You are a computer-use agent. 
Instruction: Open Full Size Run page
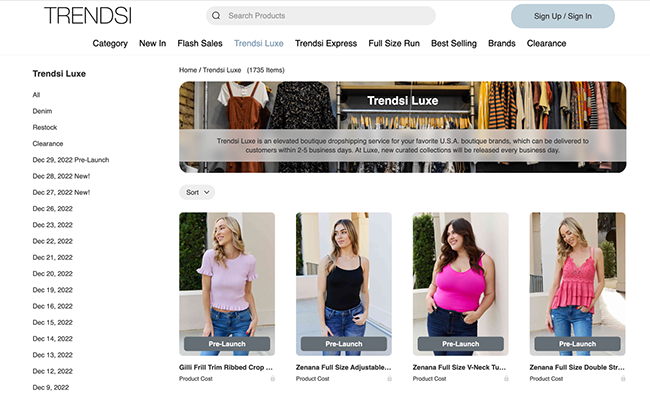[394, 43]
